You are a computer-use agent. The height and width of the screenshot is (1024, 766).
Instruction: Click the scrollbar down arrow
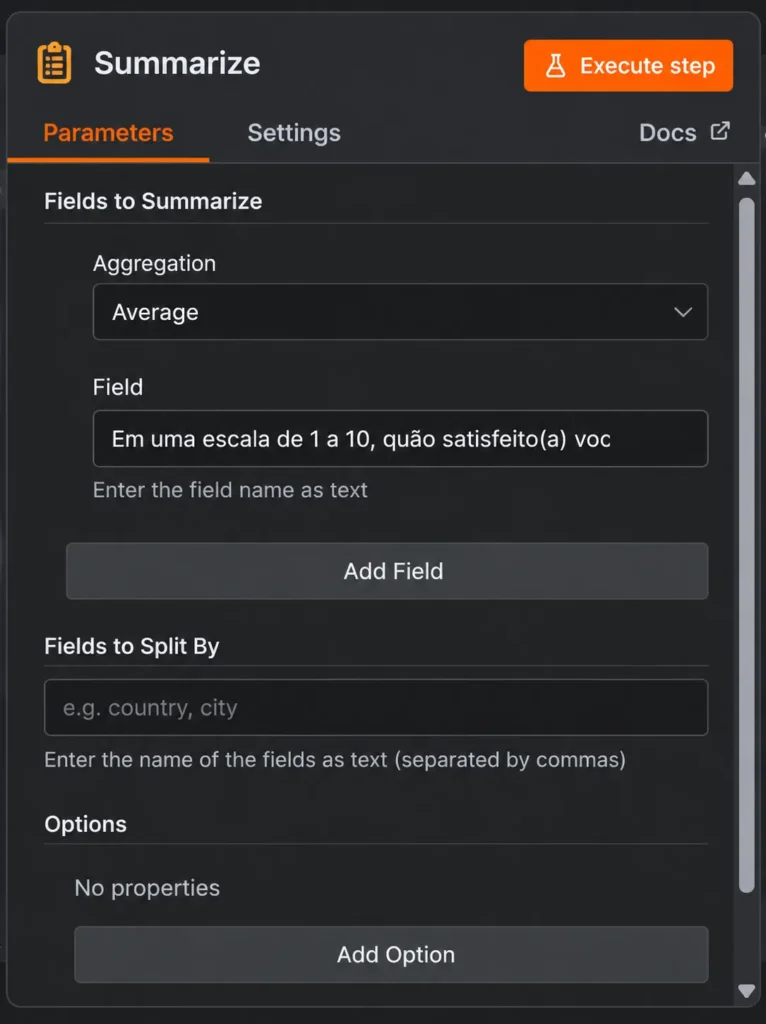pos(746,991)
